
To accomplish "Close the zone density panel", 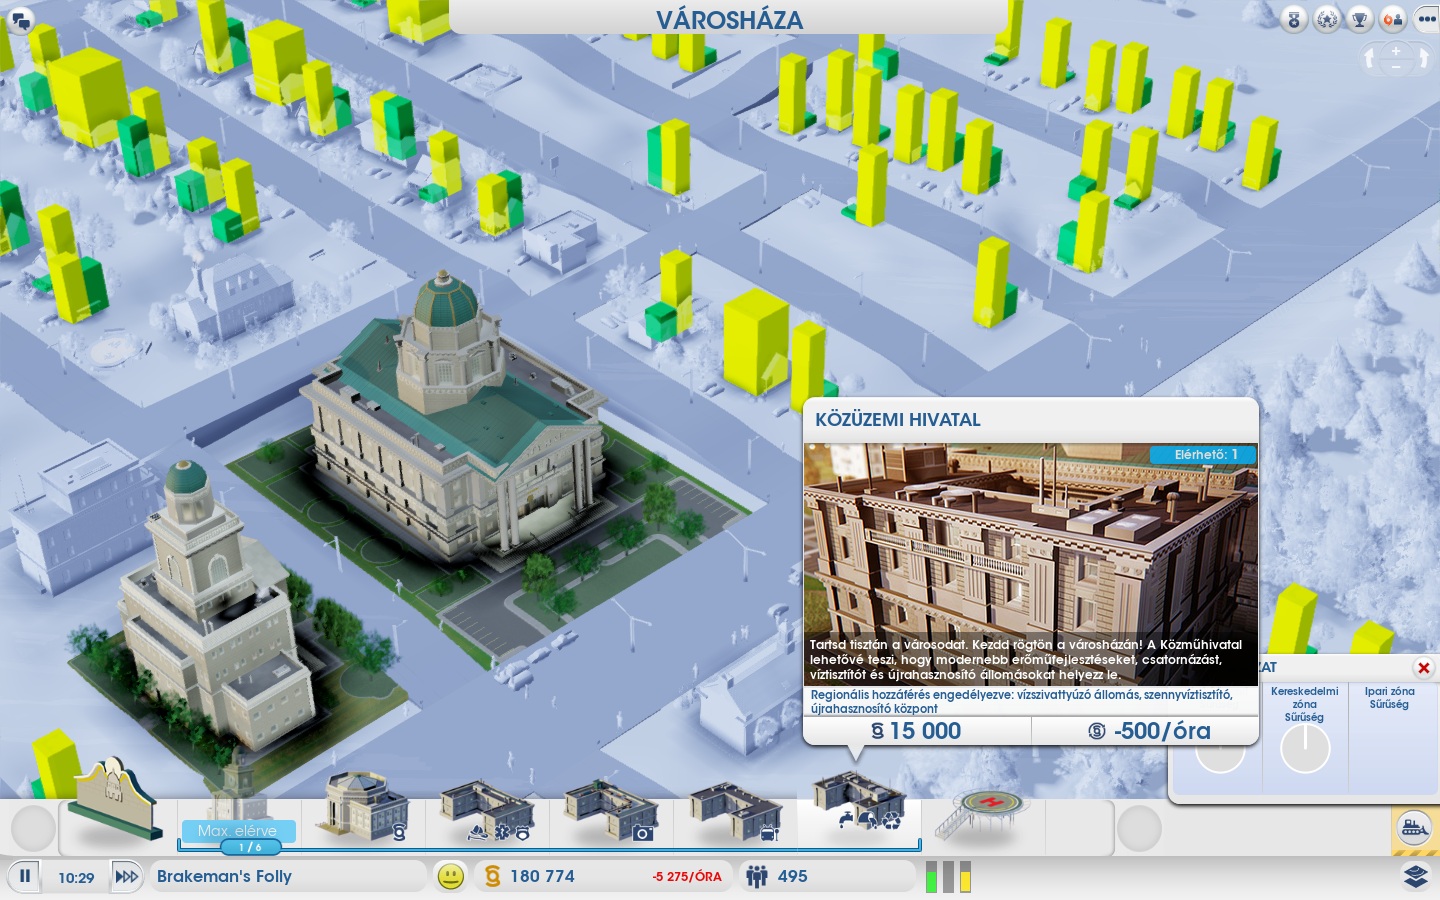I will 1423,668.
